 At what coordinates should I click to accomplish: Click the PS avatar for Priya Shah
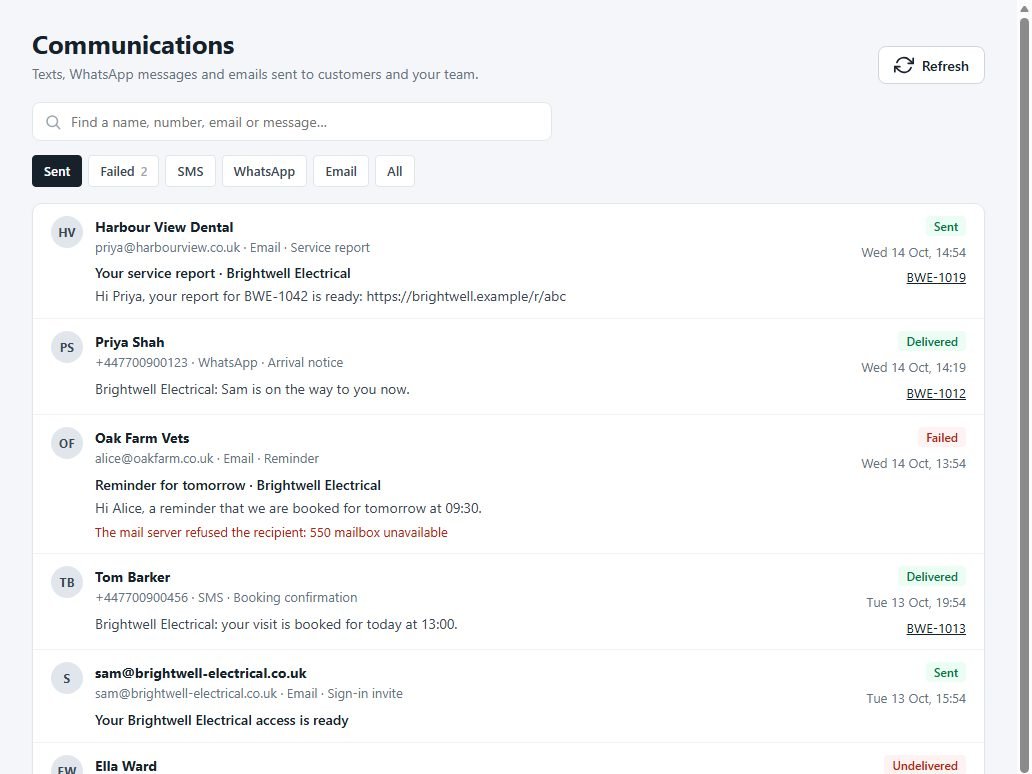(x=67, y=348)
